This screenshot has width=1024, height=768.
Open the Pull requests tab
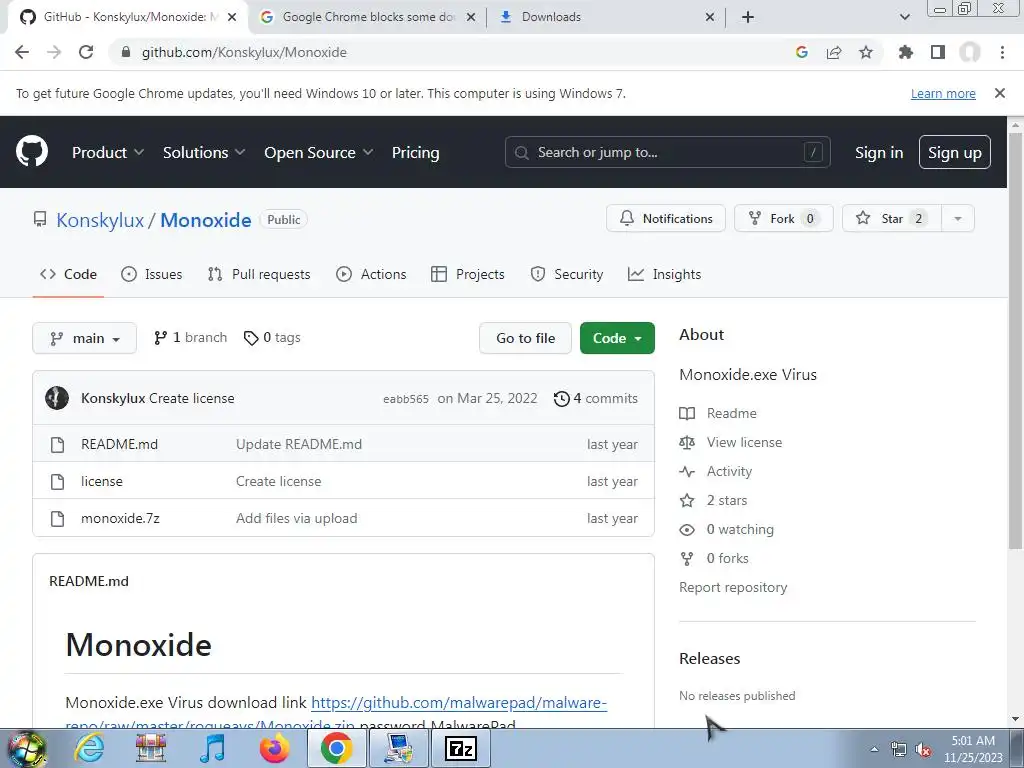[259, 274]
